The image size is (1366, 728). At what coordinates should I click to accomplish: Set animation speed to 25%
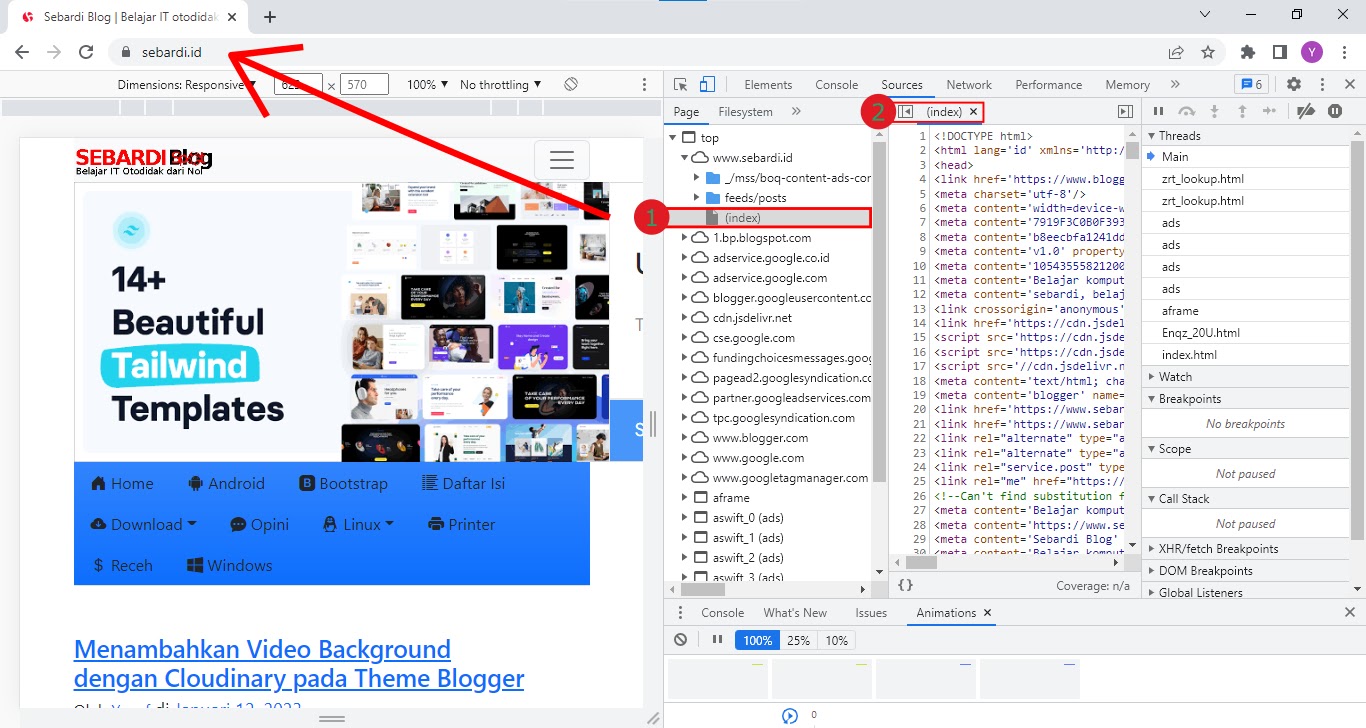[x=798, y=640]
